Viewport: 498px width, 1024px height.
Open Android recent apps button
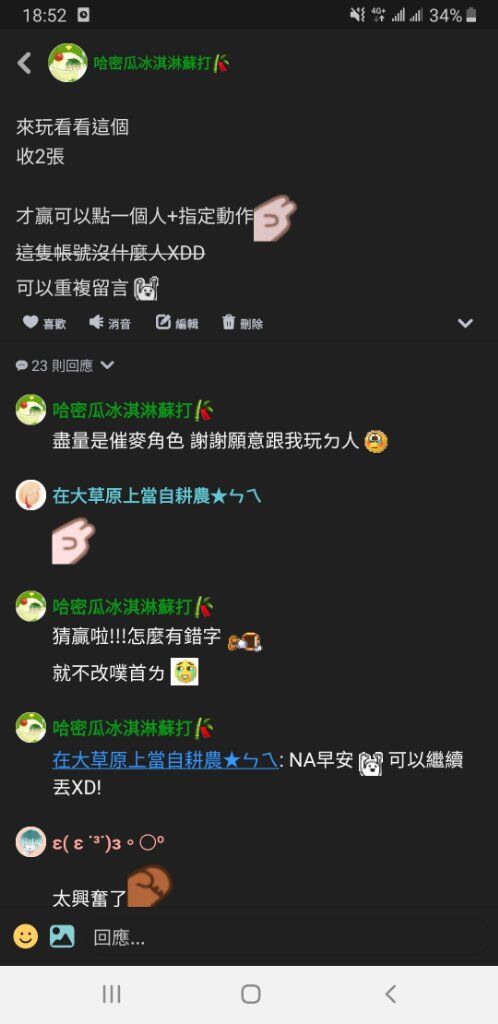pyautogui.click(x=112, y=994)
